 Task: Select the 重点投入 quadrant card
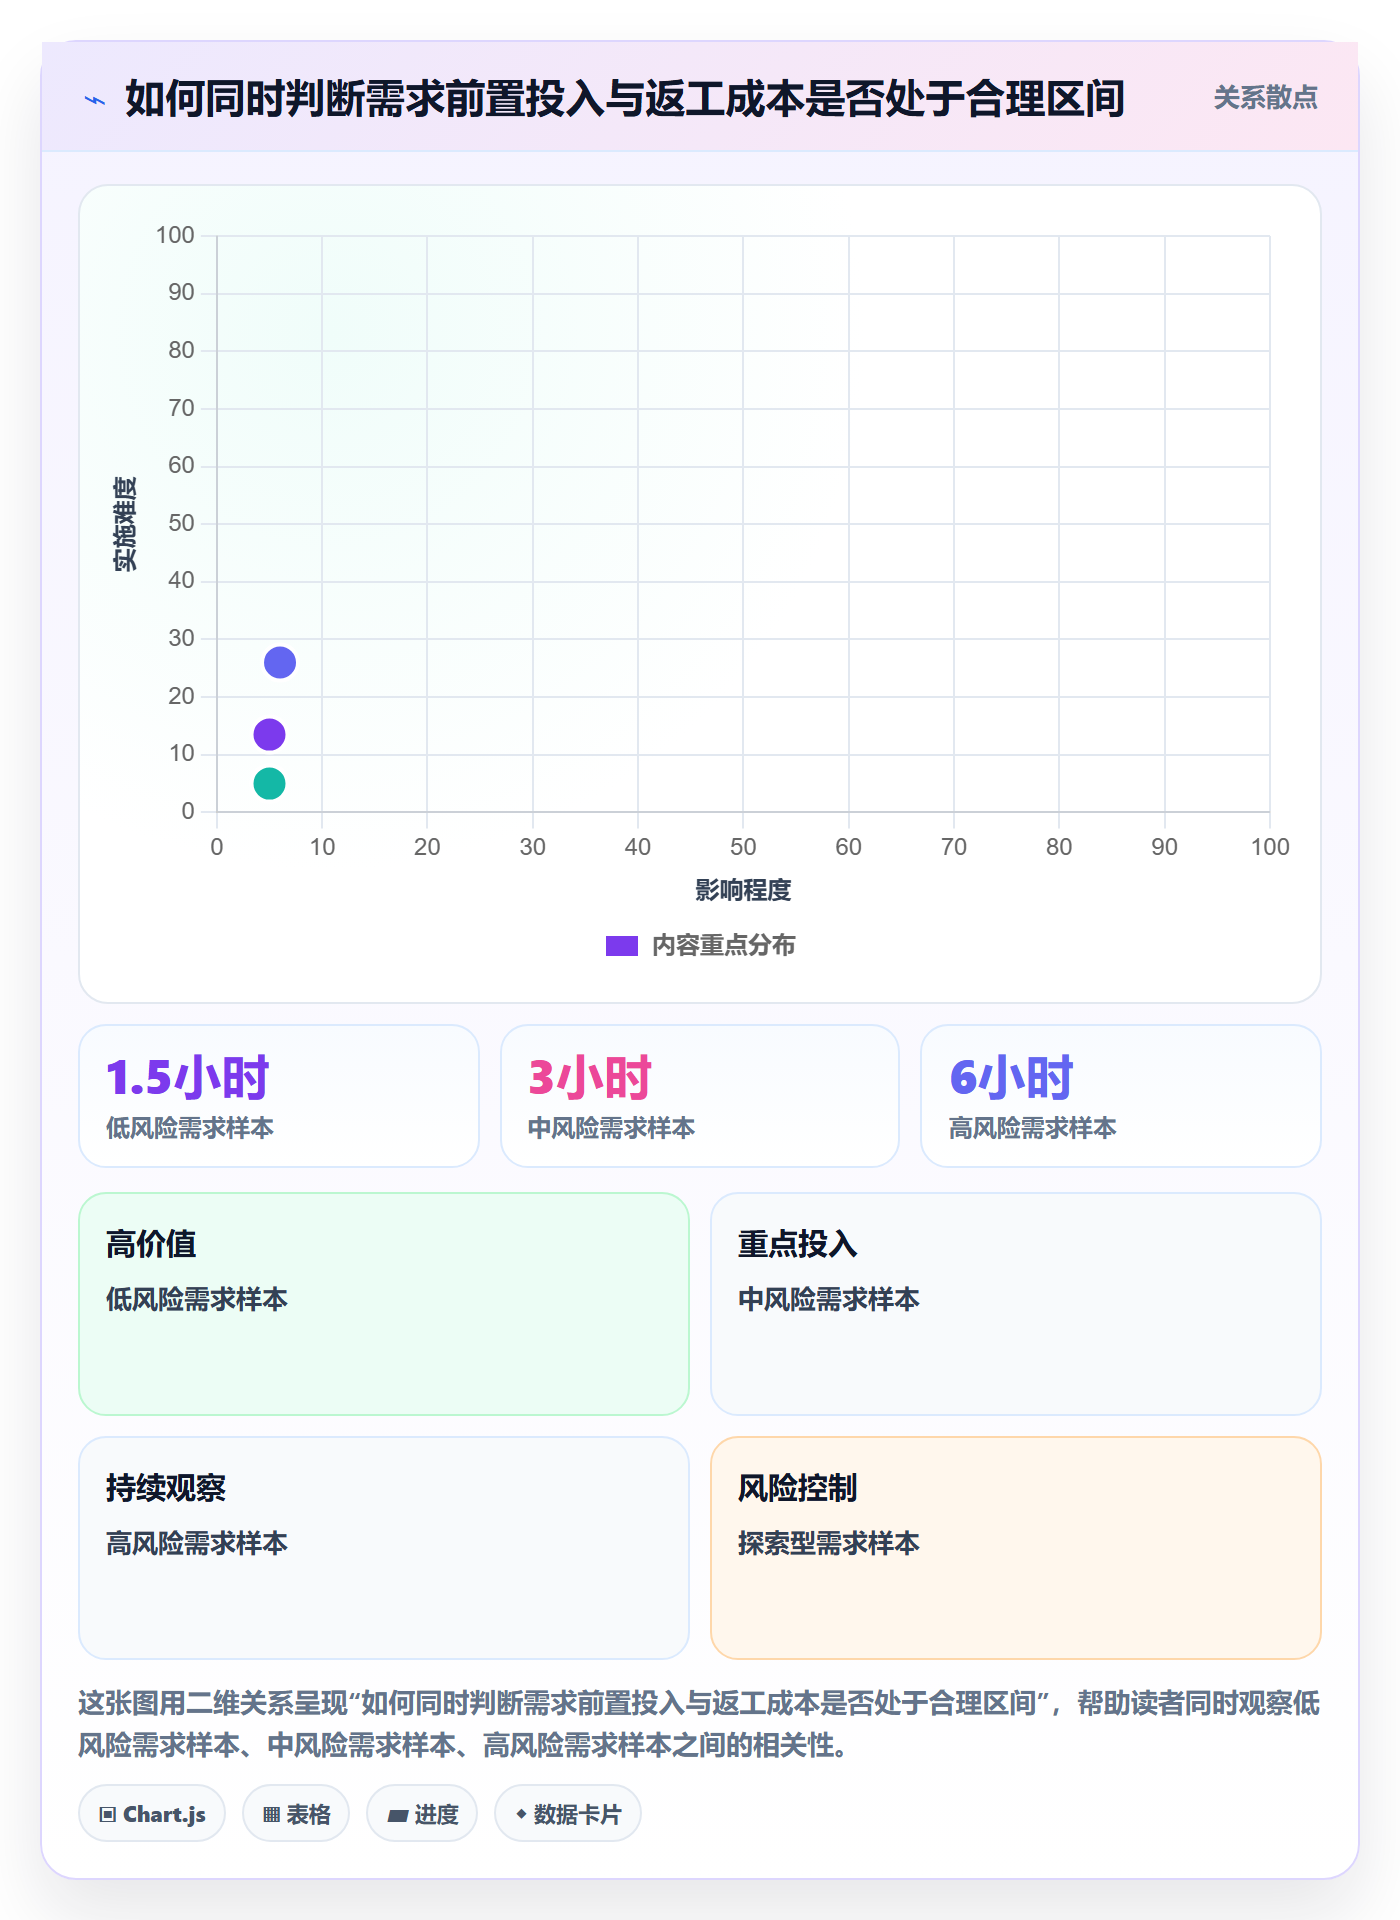(1016, 1304)
